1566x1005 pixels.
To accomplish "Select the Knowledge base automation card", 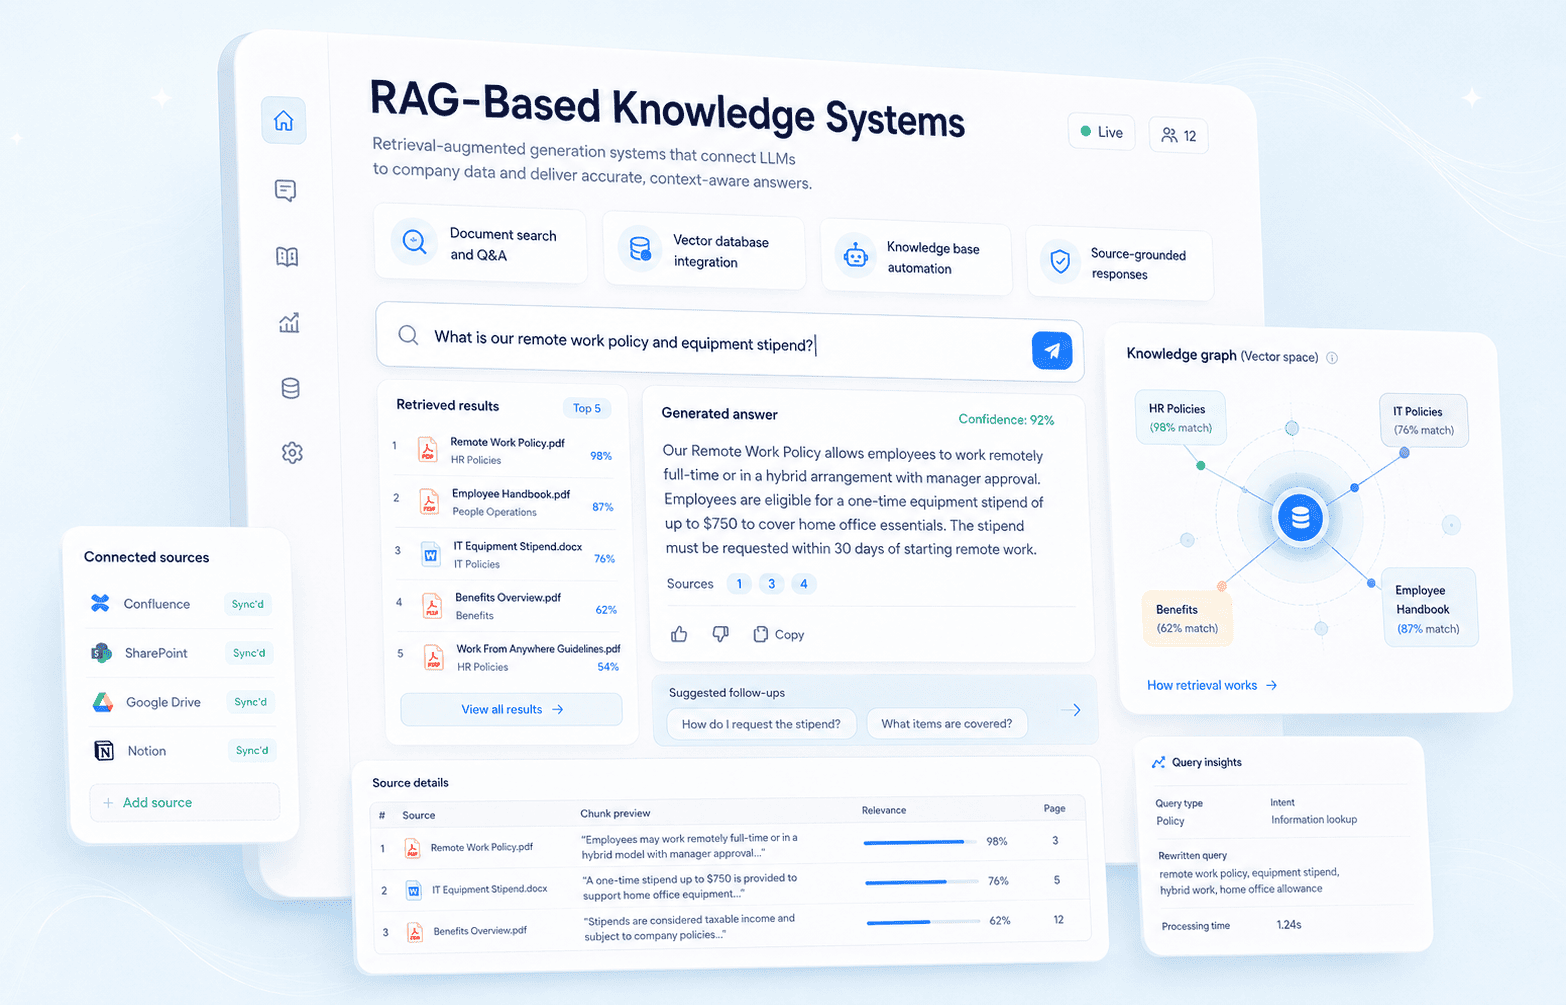I will [x=917, y=258].
